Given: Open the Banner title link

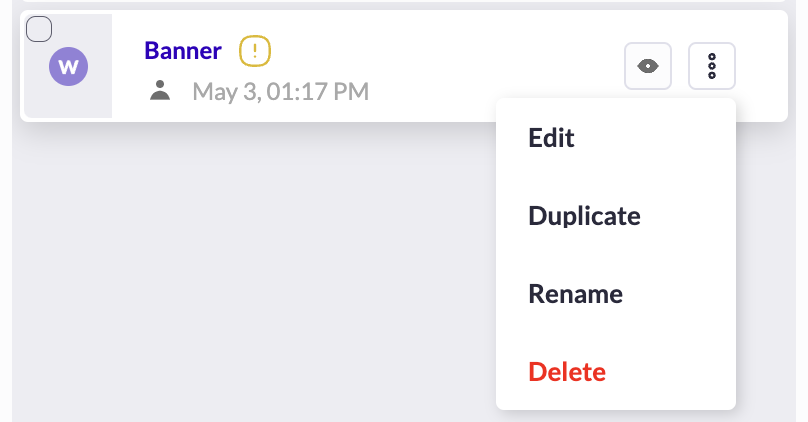Looking at the screenshot, I should tap(183, 50).
